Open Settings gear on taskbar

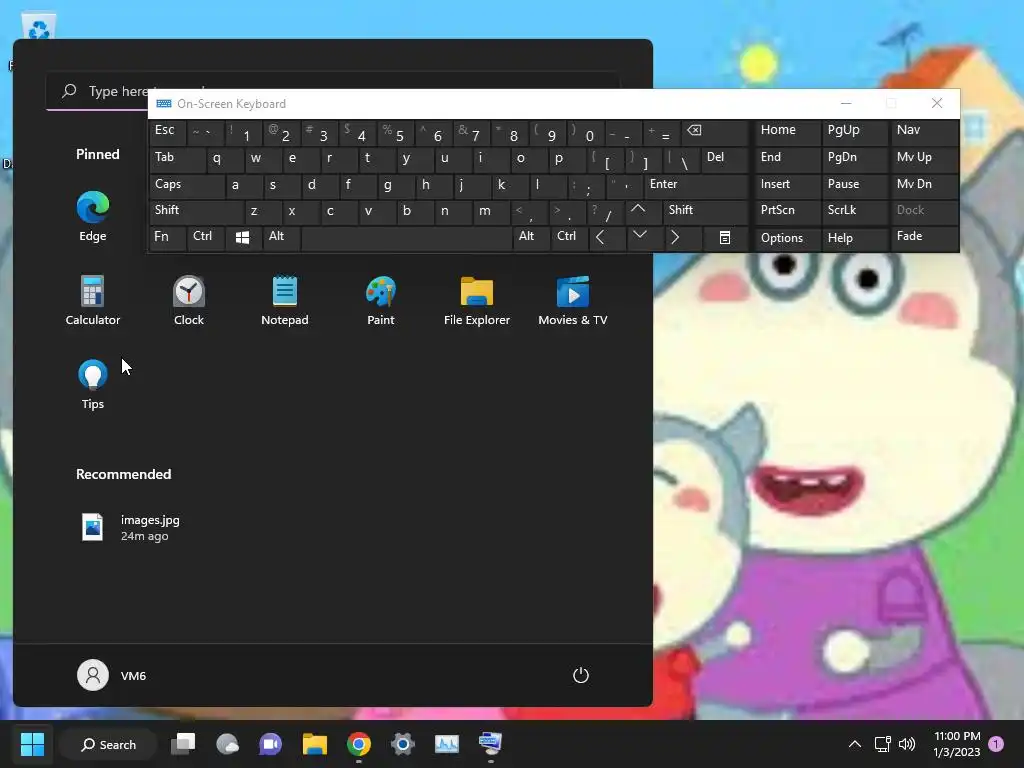pyautogui.click(x=402, y=744)
